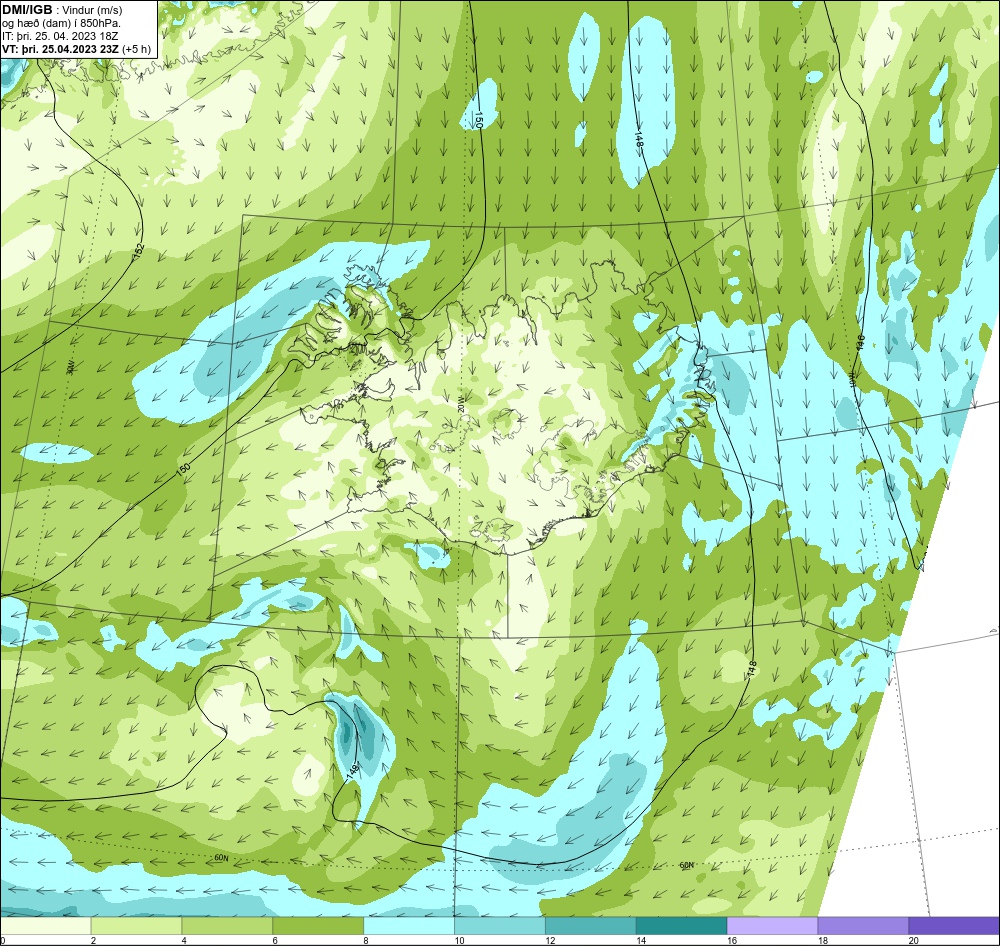Select the left '60N' latitude label

tap(221, 858)
